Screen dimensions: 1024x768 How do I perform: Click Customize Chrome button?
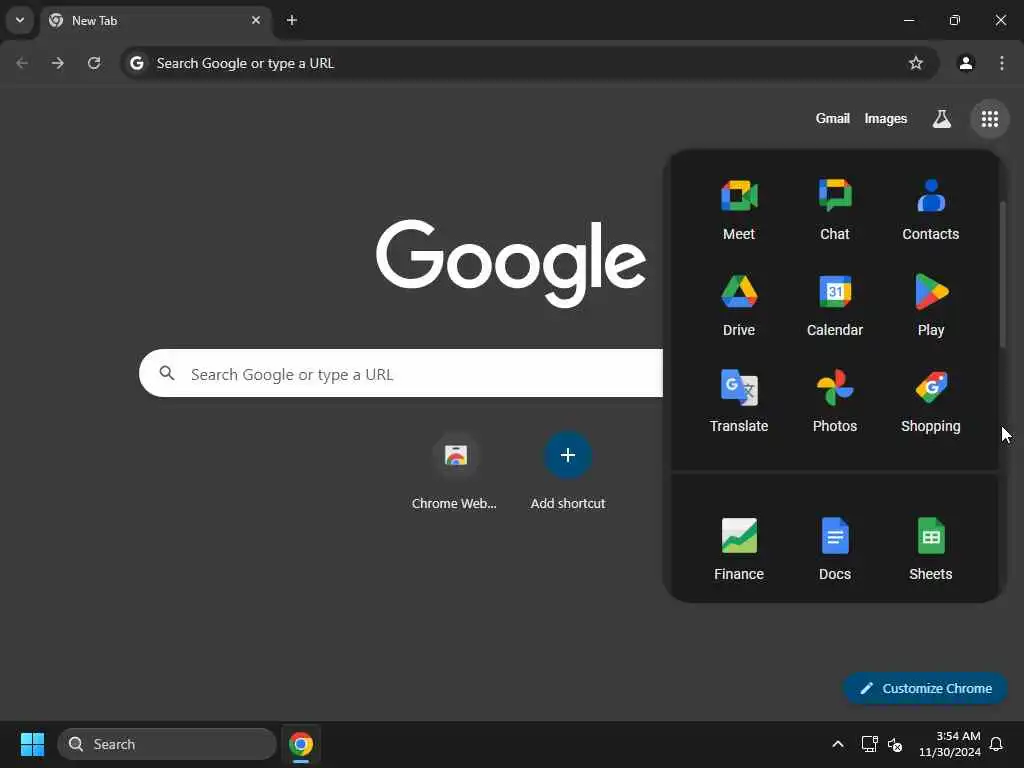[925, 688]
